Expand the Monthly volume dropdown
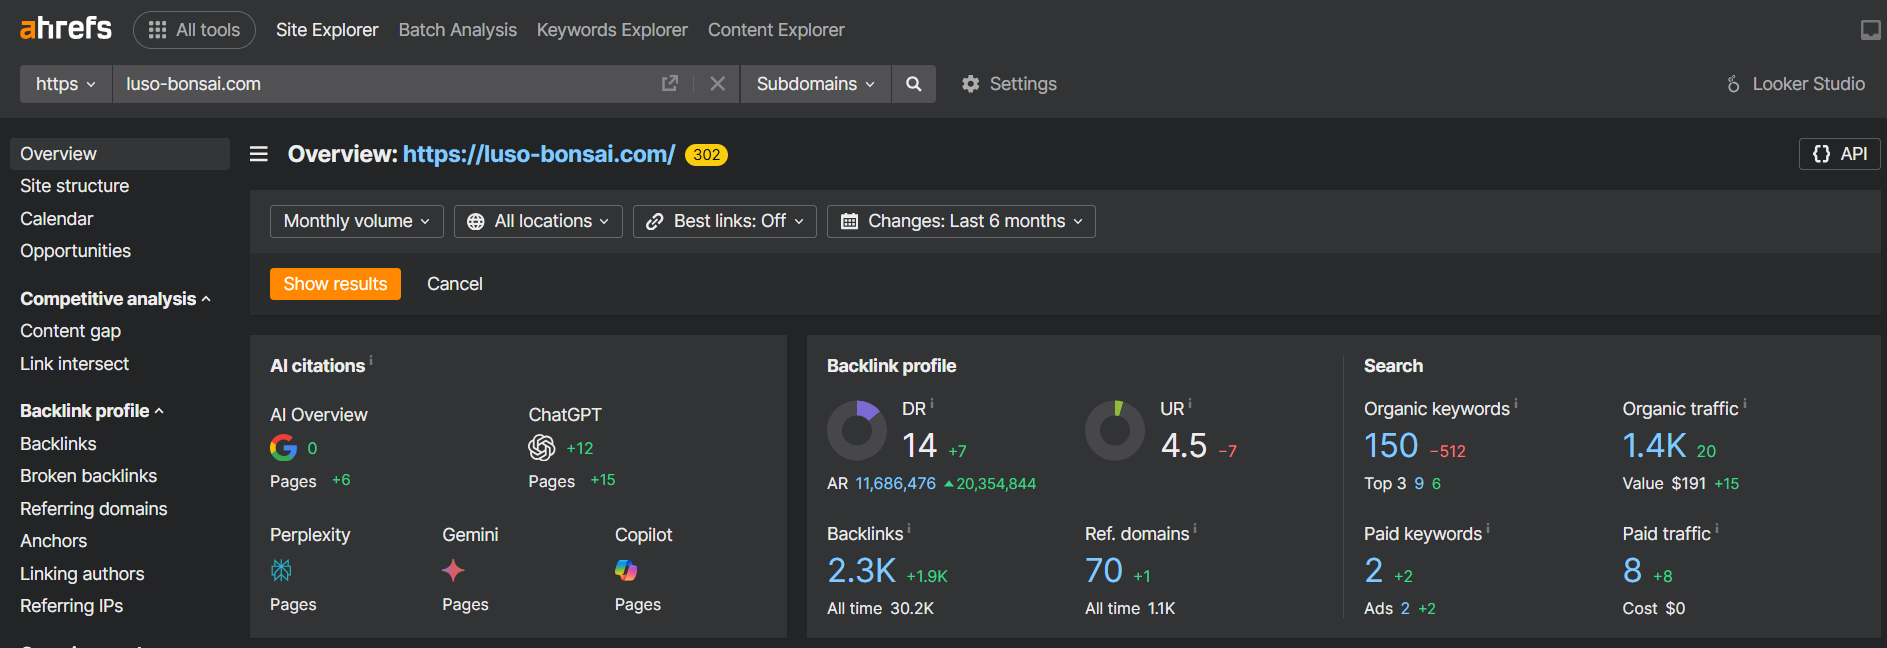This screenshot has width=1887, height=648. 356,221
